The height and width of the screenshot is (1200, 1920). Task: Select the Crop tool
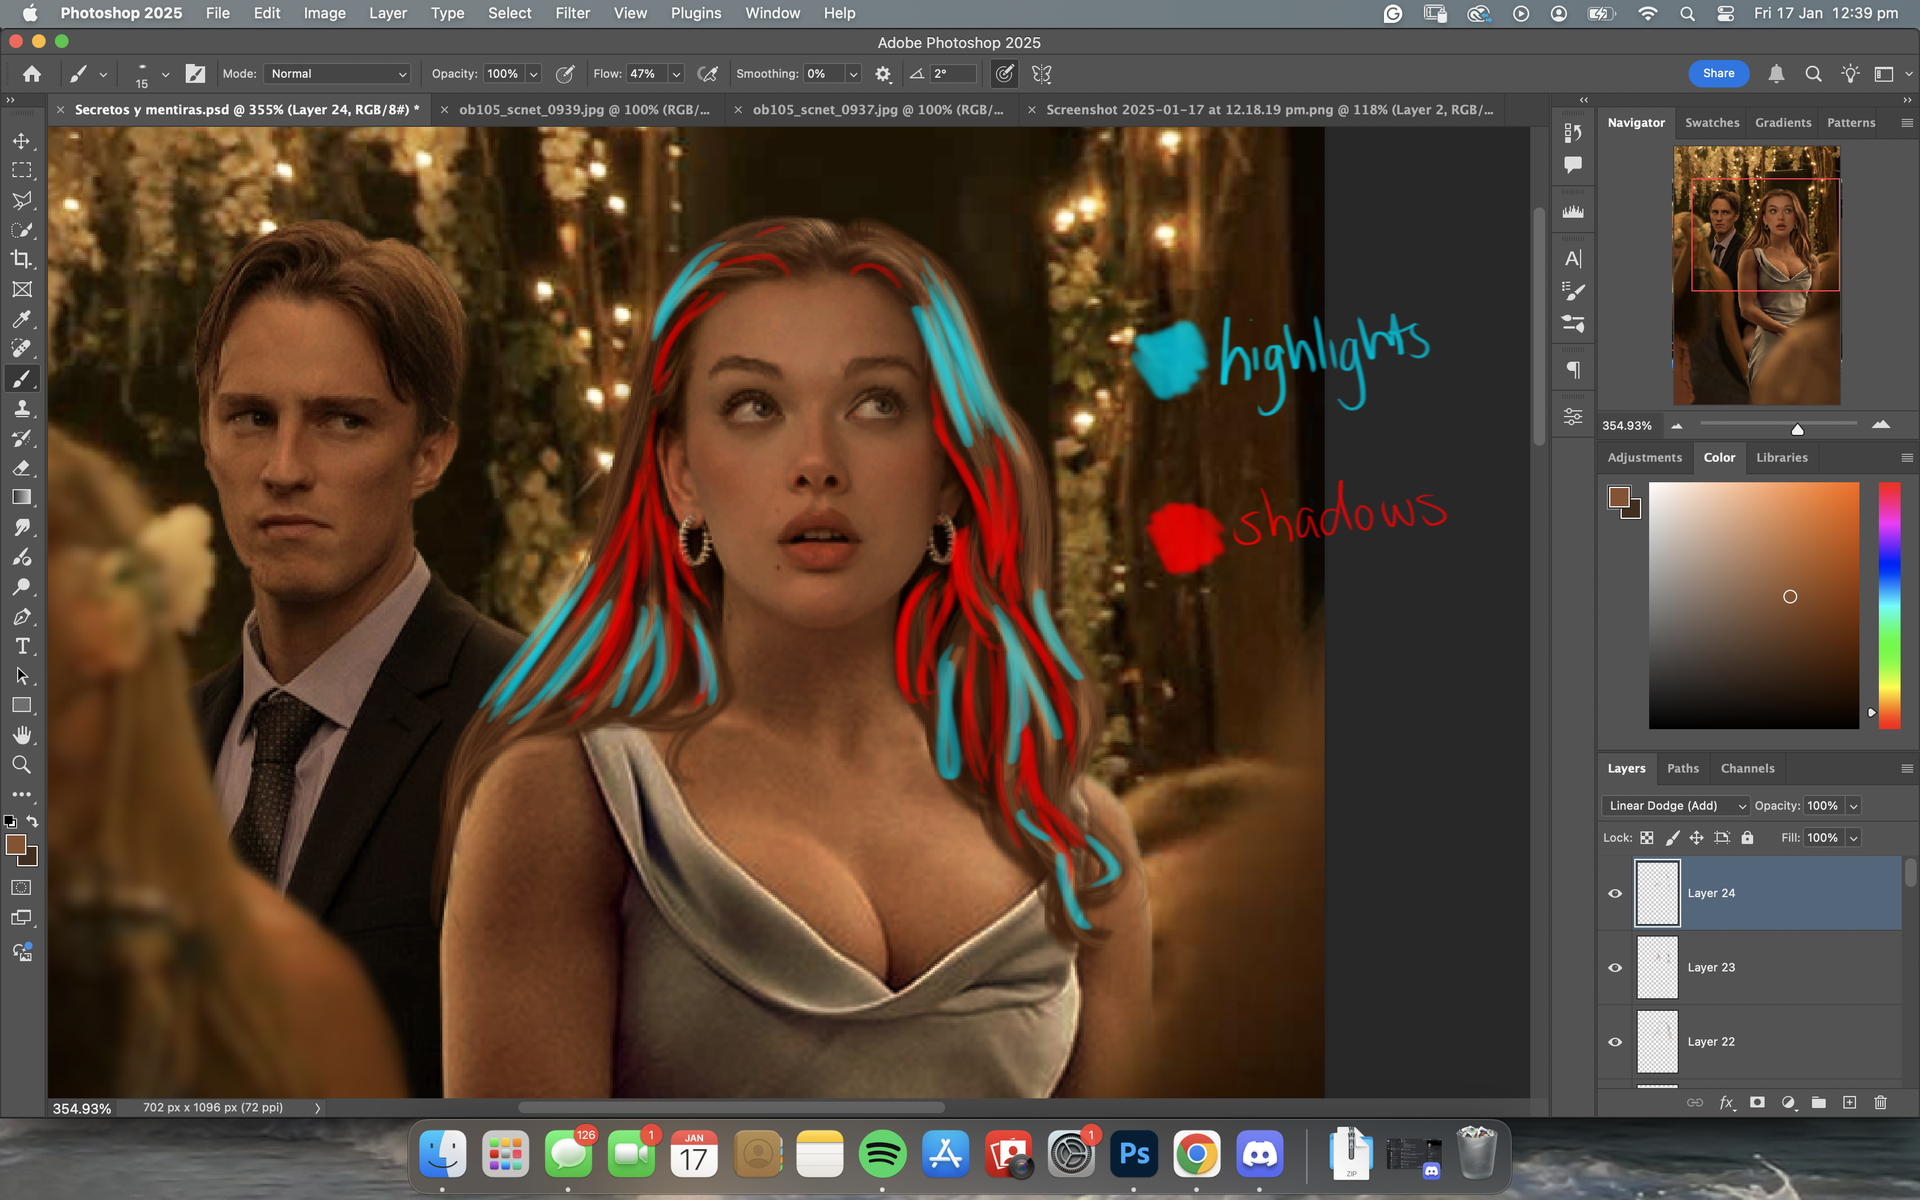click(21, 260)
